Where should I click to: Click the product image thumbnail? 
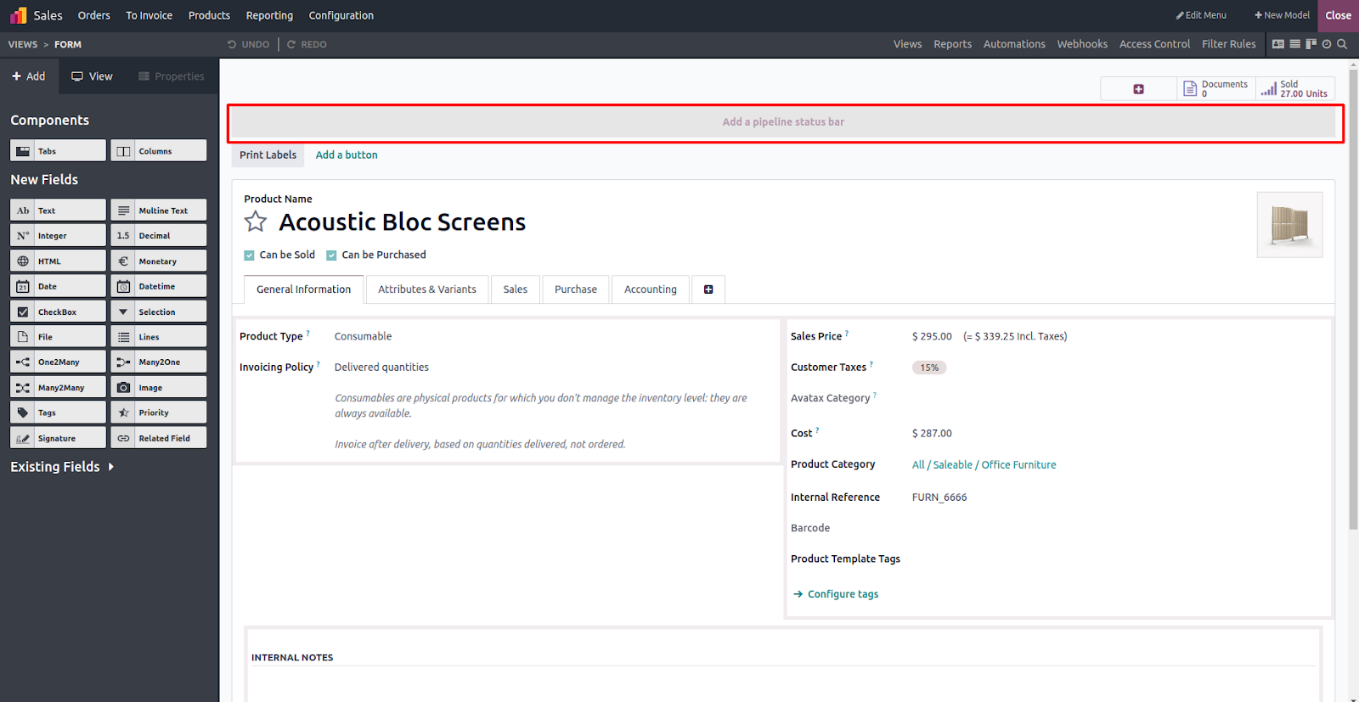click(1289, 224)
